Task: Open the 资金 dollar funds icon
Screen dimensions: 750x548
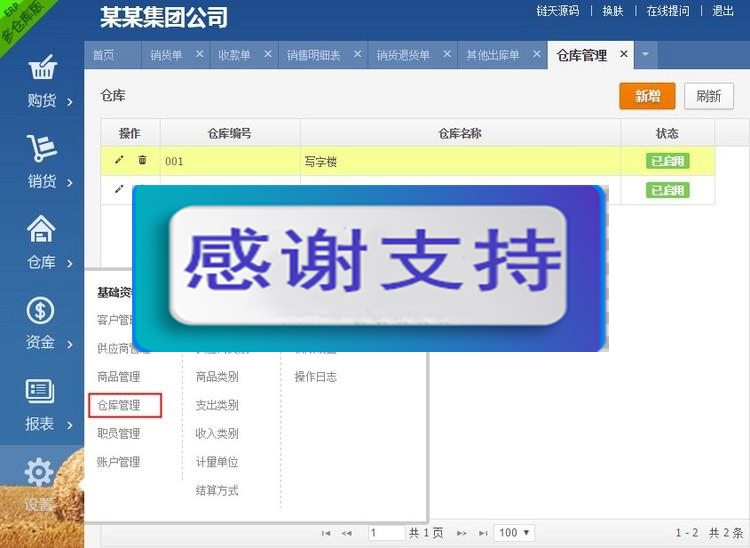Action: coord(40,310)
